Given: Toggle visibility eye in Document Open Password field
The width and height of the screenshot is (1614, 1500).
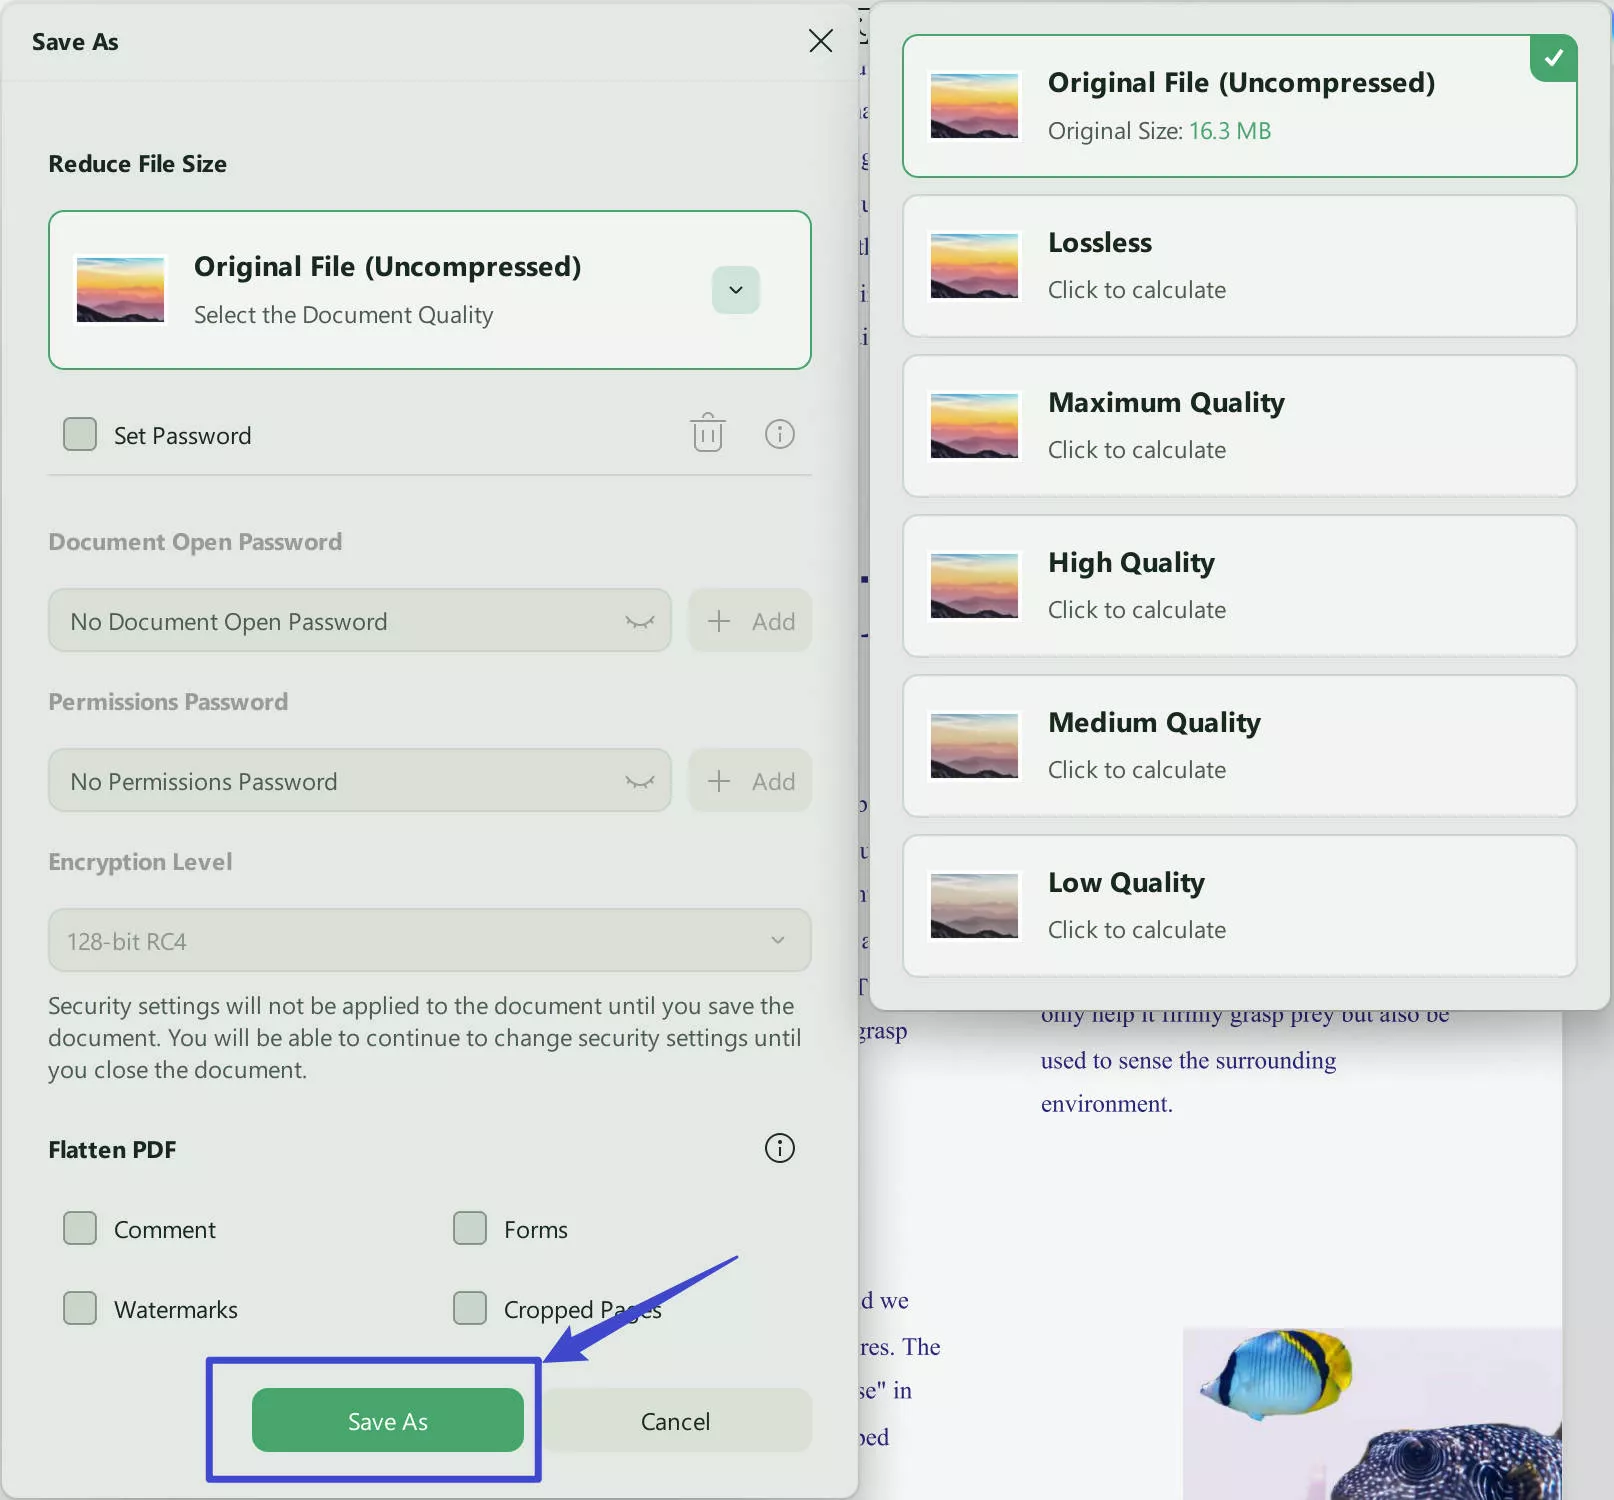Looking at the screenshot, I should click(639, 622).
